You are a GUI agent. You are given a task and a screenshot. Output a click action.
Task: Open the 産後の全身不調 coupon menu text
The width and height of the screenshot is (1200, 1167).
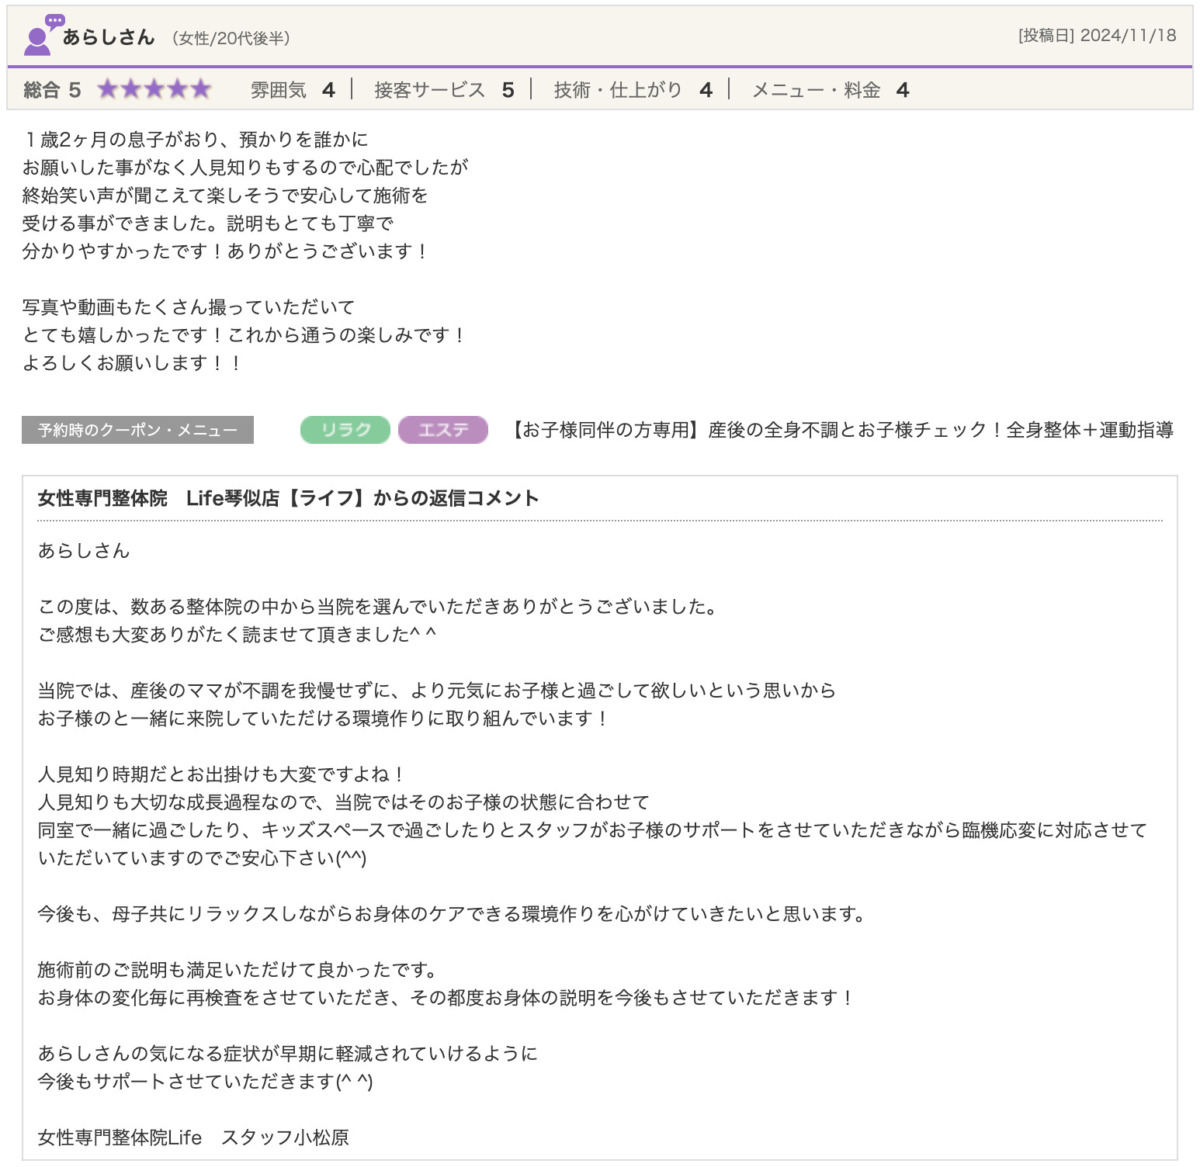click(x=840, y=430)
